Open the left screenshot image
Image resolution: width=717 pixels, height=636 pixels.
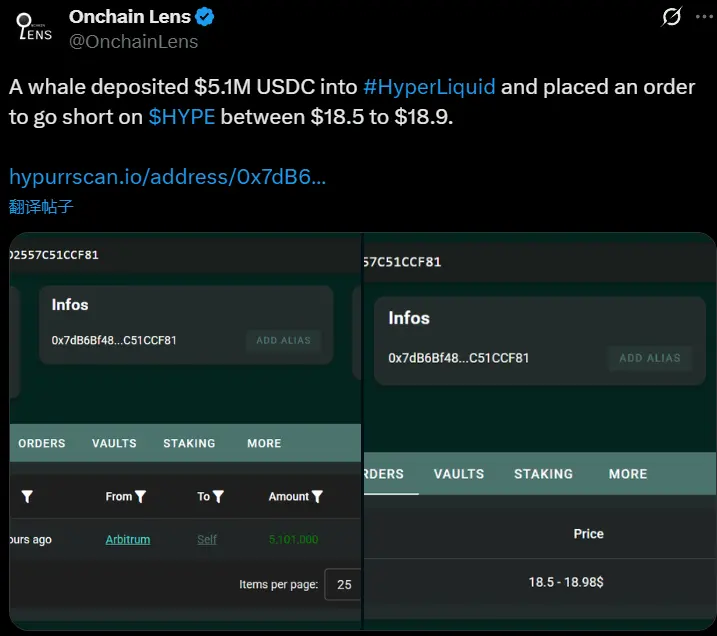click(x=185, y=431)
